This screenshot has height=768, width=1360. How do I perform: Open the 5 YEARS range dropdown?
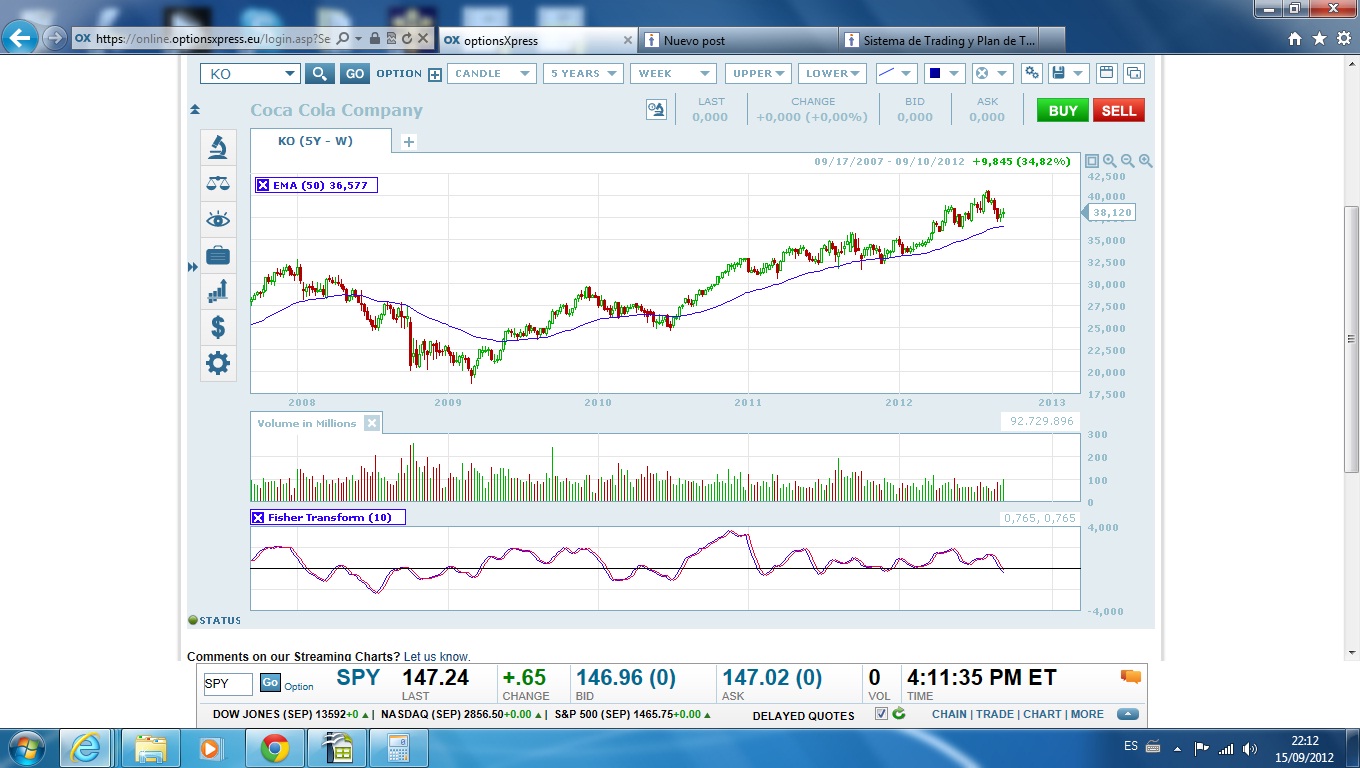(583, 73)
